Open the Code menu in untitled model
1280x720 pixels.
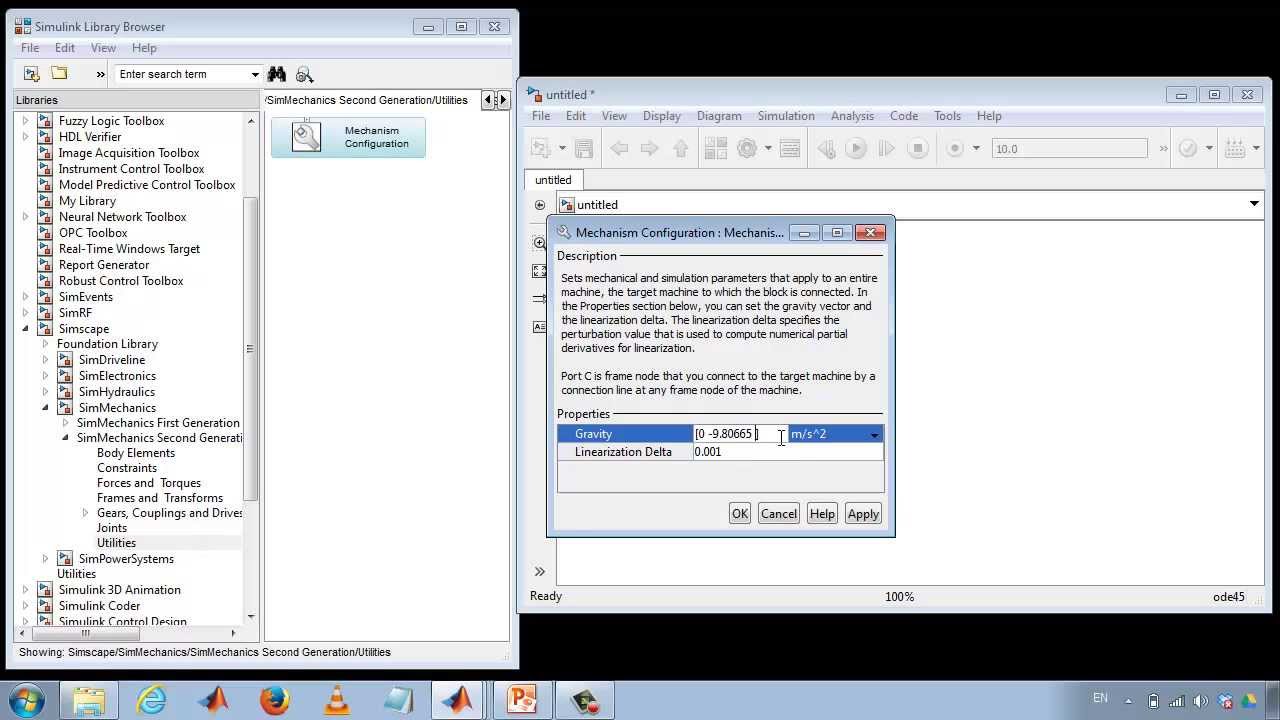(904, 116)
